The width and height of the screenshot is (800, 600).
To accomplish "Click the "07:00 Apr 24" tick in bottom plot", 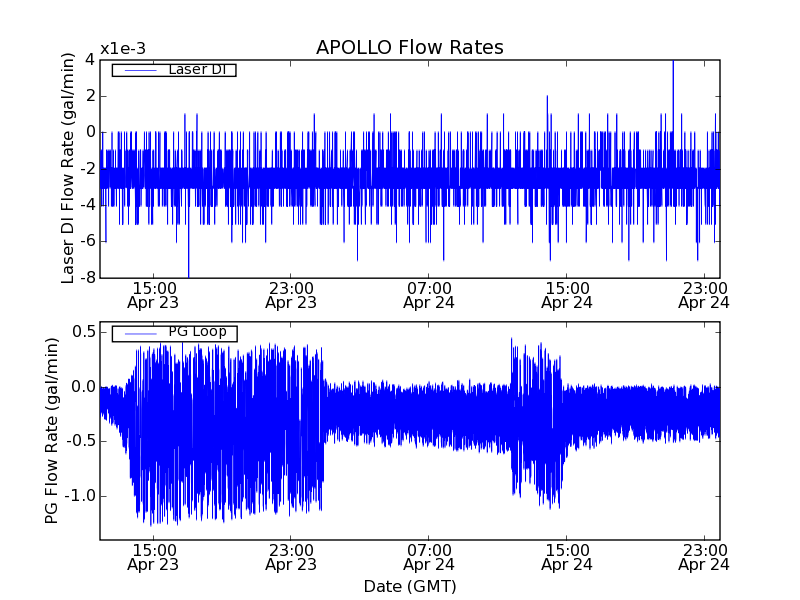I will (x=429, y=556).
